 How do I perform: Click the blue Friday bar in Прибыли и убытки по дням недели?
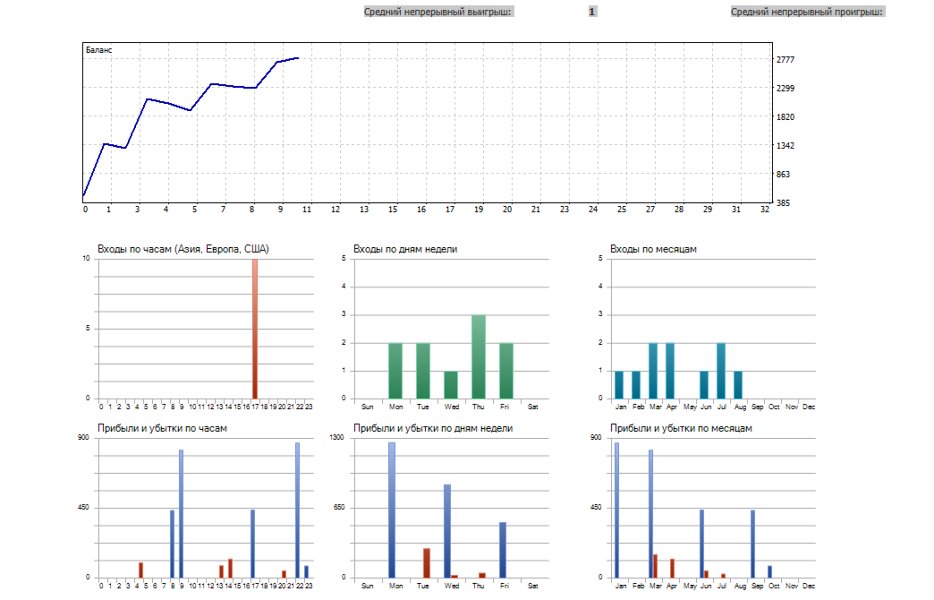tap(503, 550)
